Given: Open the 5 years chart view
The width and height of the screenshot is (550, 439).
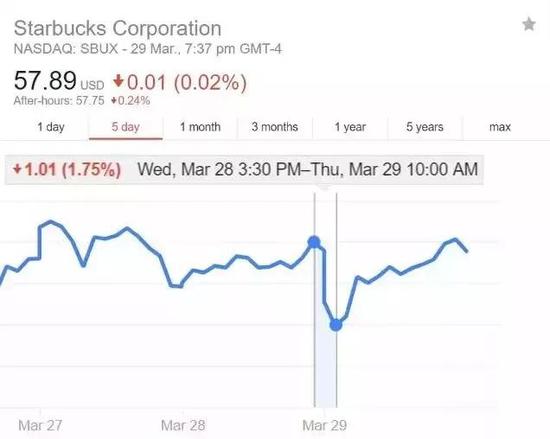Looking at the screenshot, I should click(x=425, y=127).
